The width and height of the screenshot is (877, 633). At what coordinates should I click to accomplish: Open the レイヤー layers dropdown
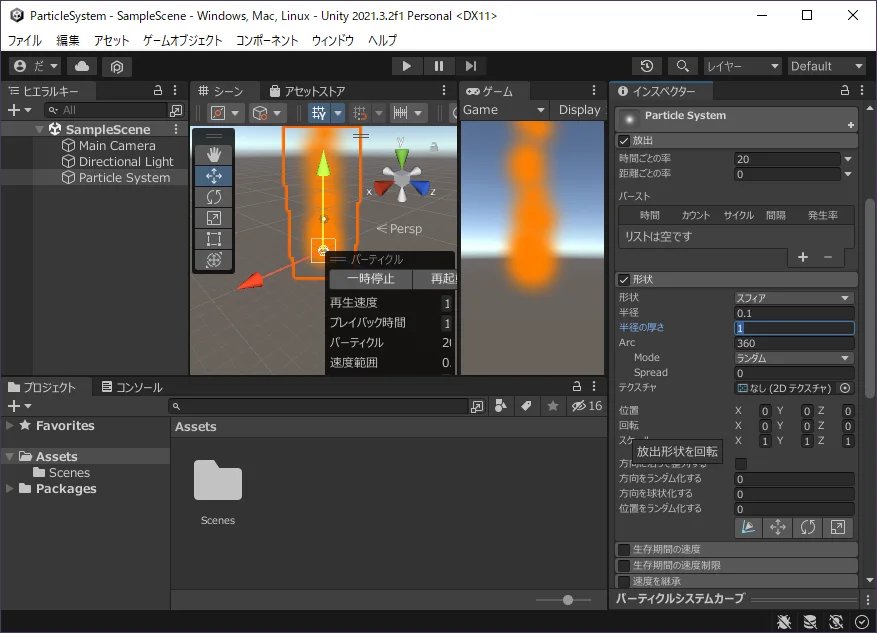tap(742, 66)
